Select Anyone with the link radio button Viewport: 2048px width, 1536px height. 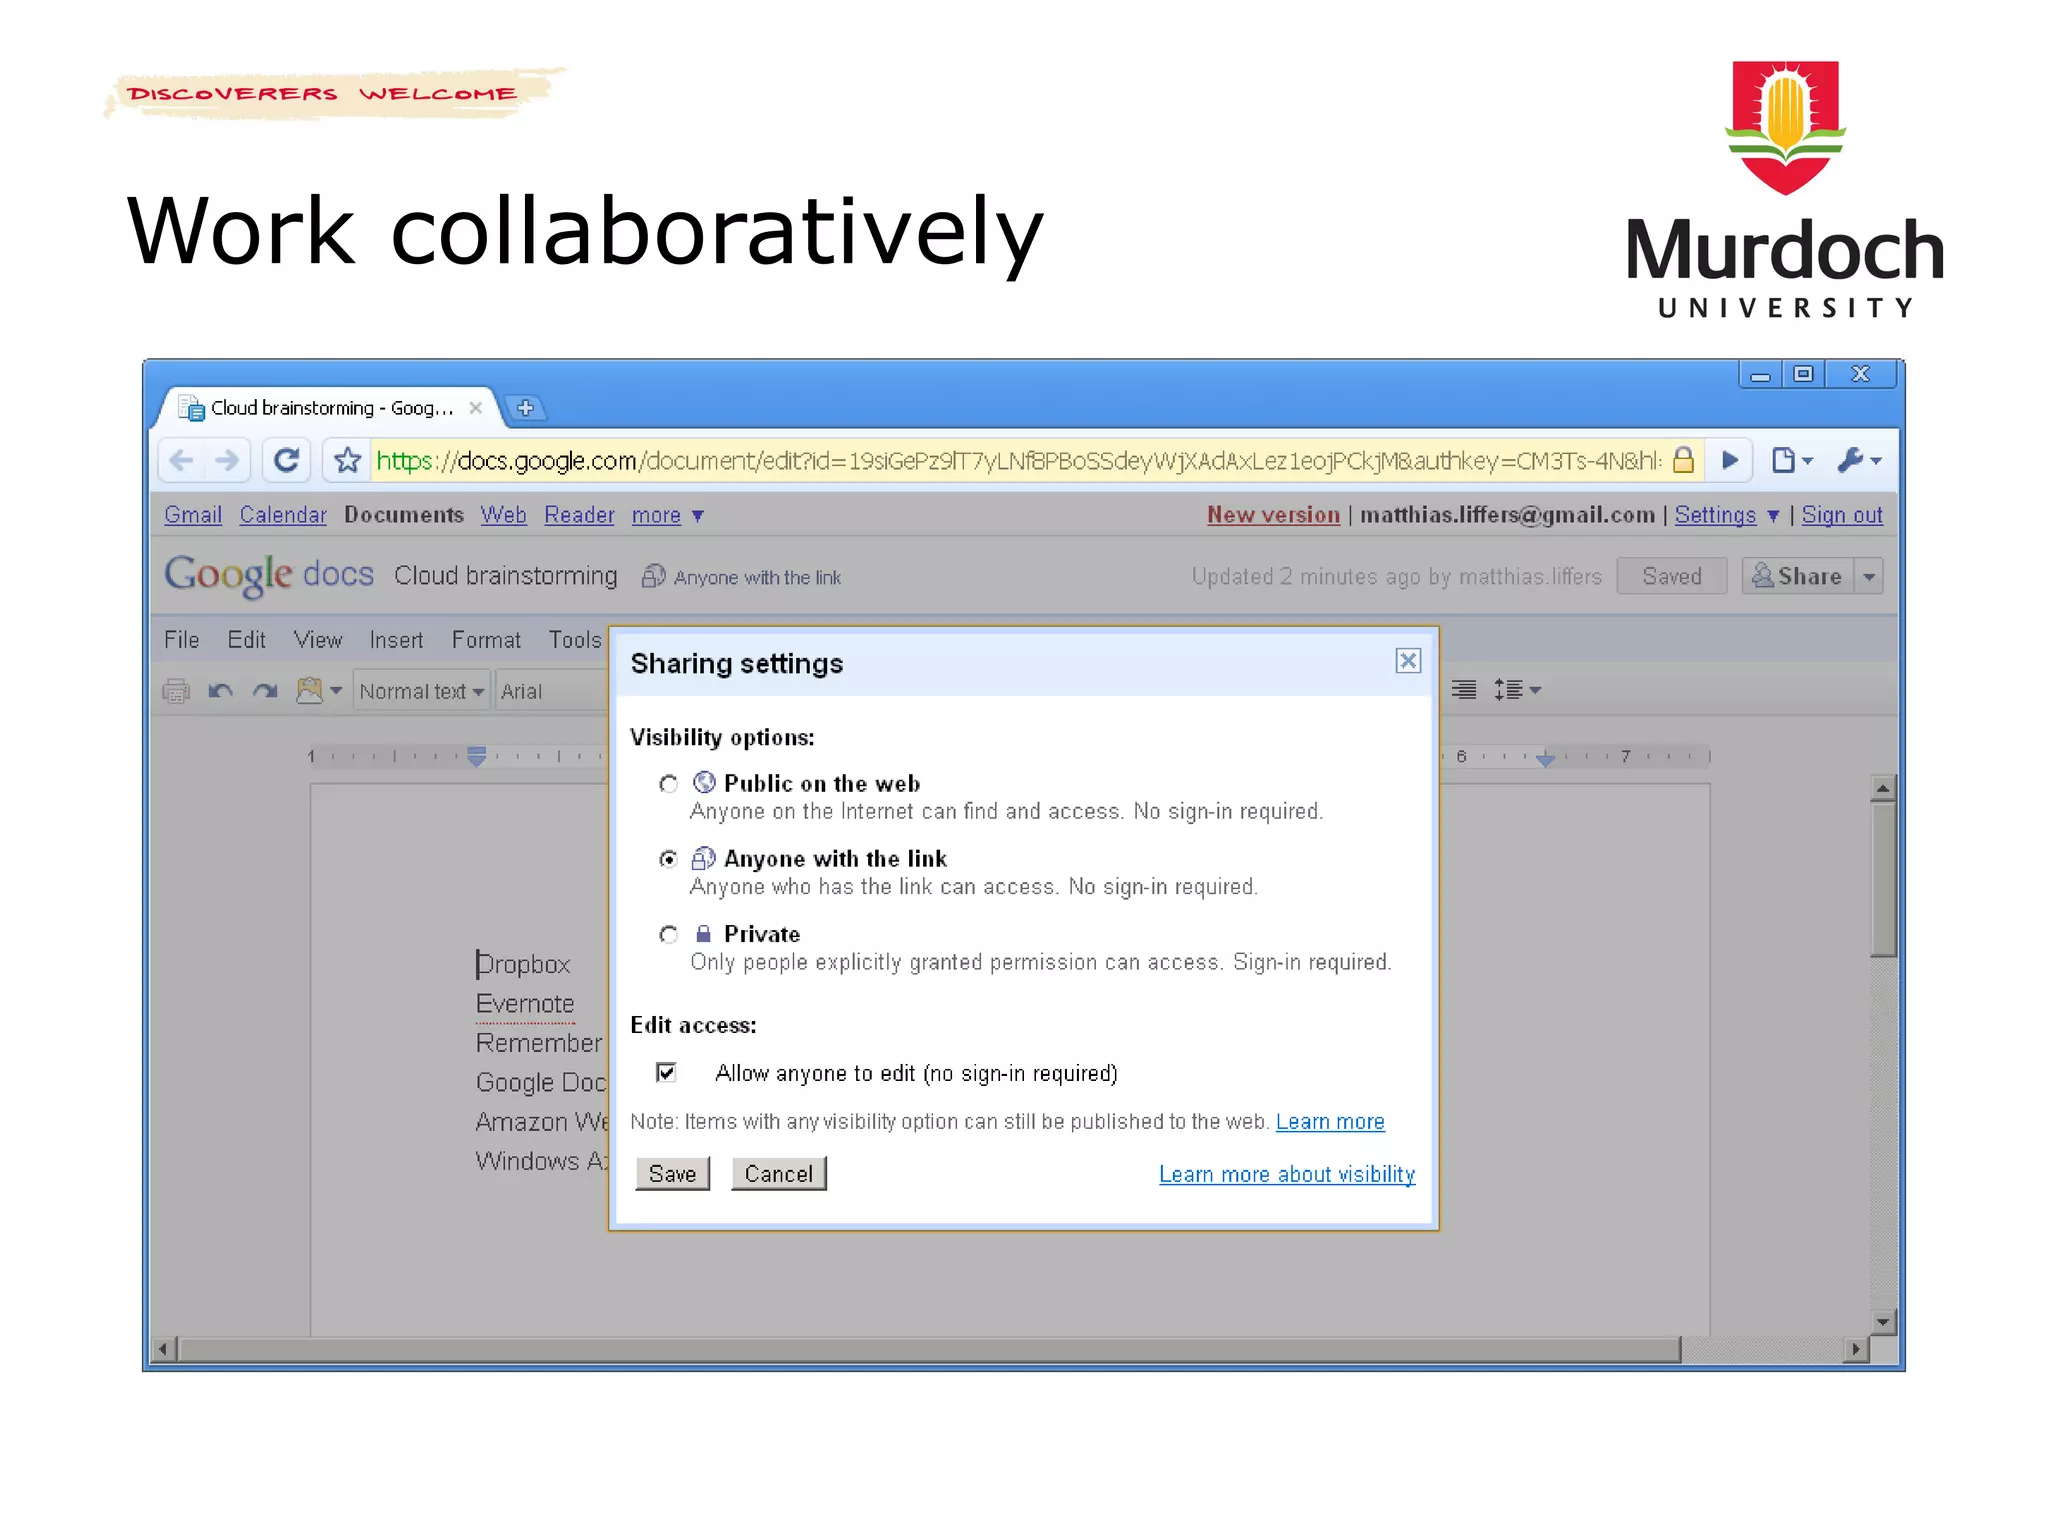tap(668, 859)
